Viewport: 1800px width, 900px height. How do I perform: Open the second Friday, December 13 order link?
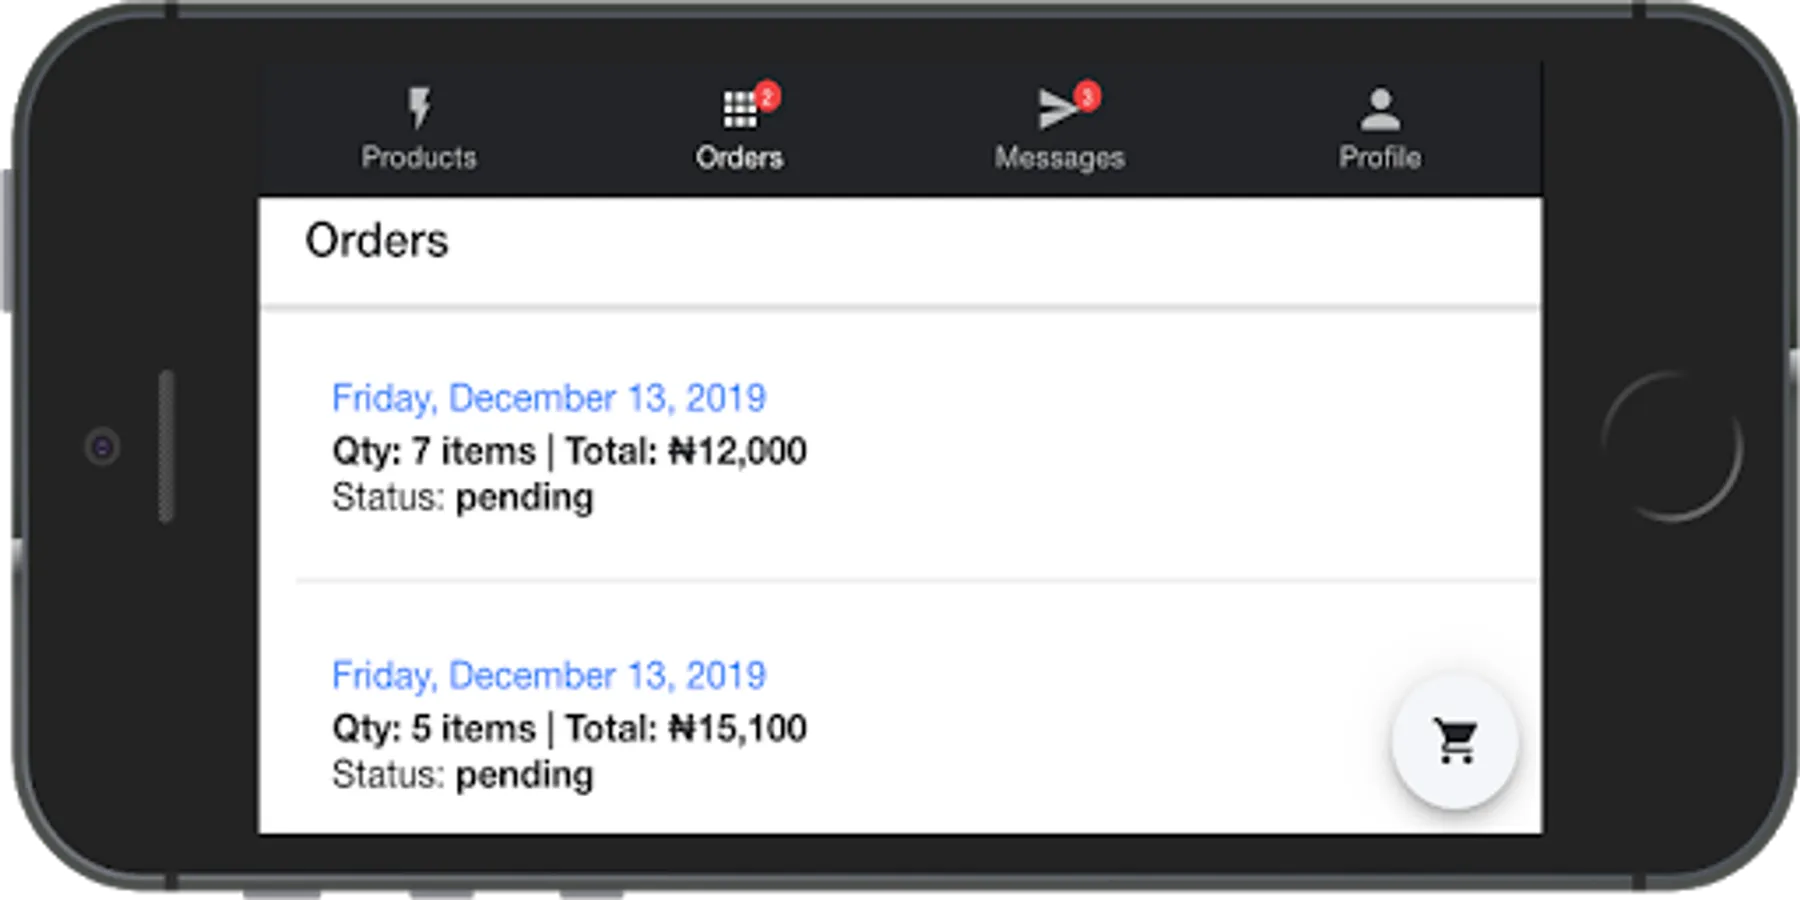(x=549, y=676)
